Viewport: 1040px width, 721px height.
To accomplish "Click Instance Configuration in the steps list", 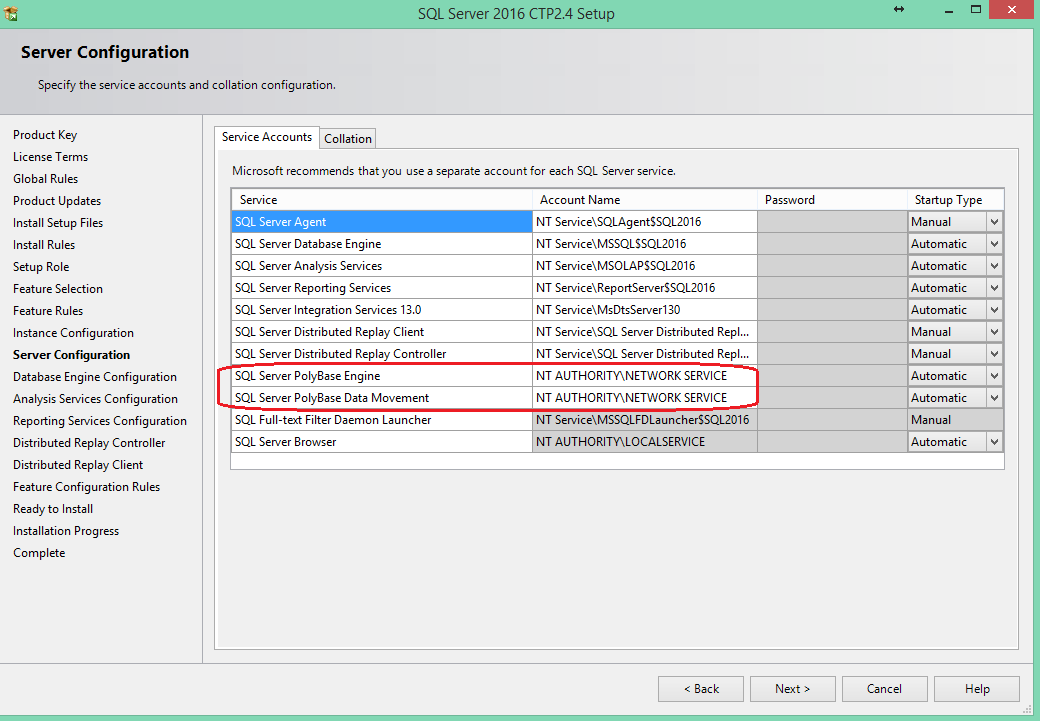I will tap(74, 333).
